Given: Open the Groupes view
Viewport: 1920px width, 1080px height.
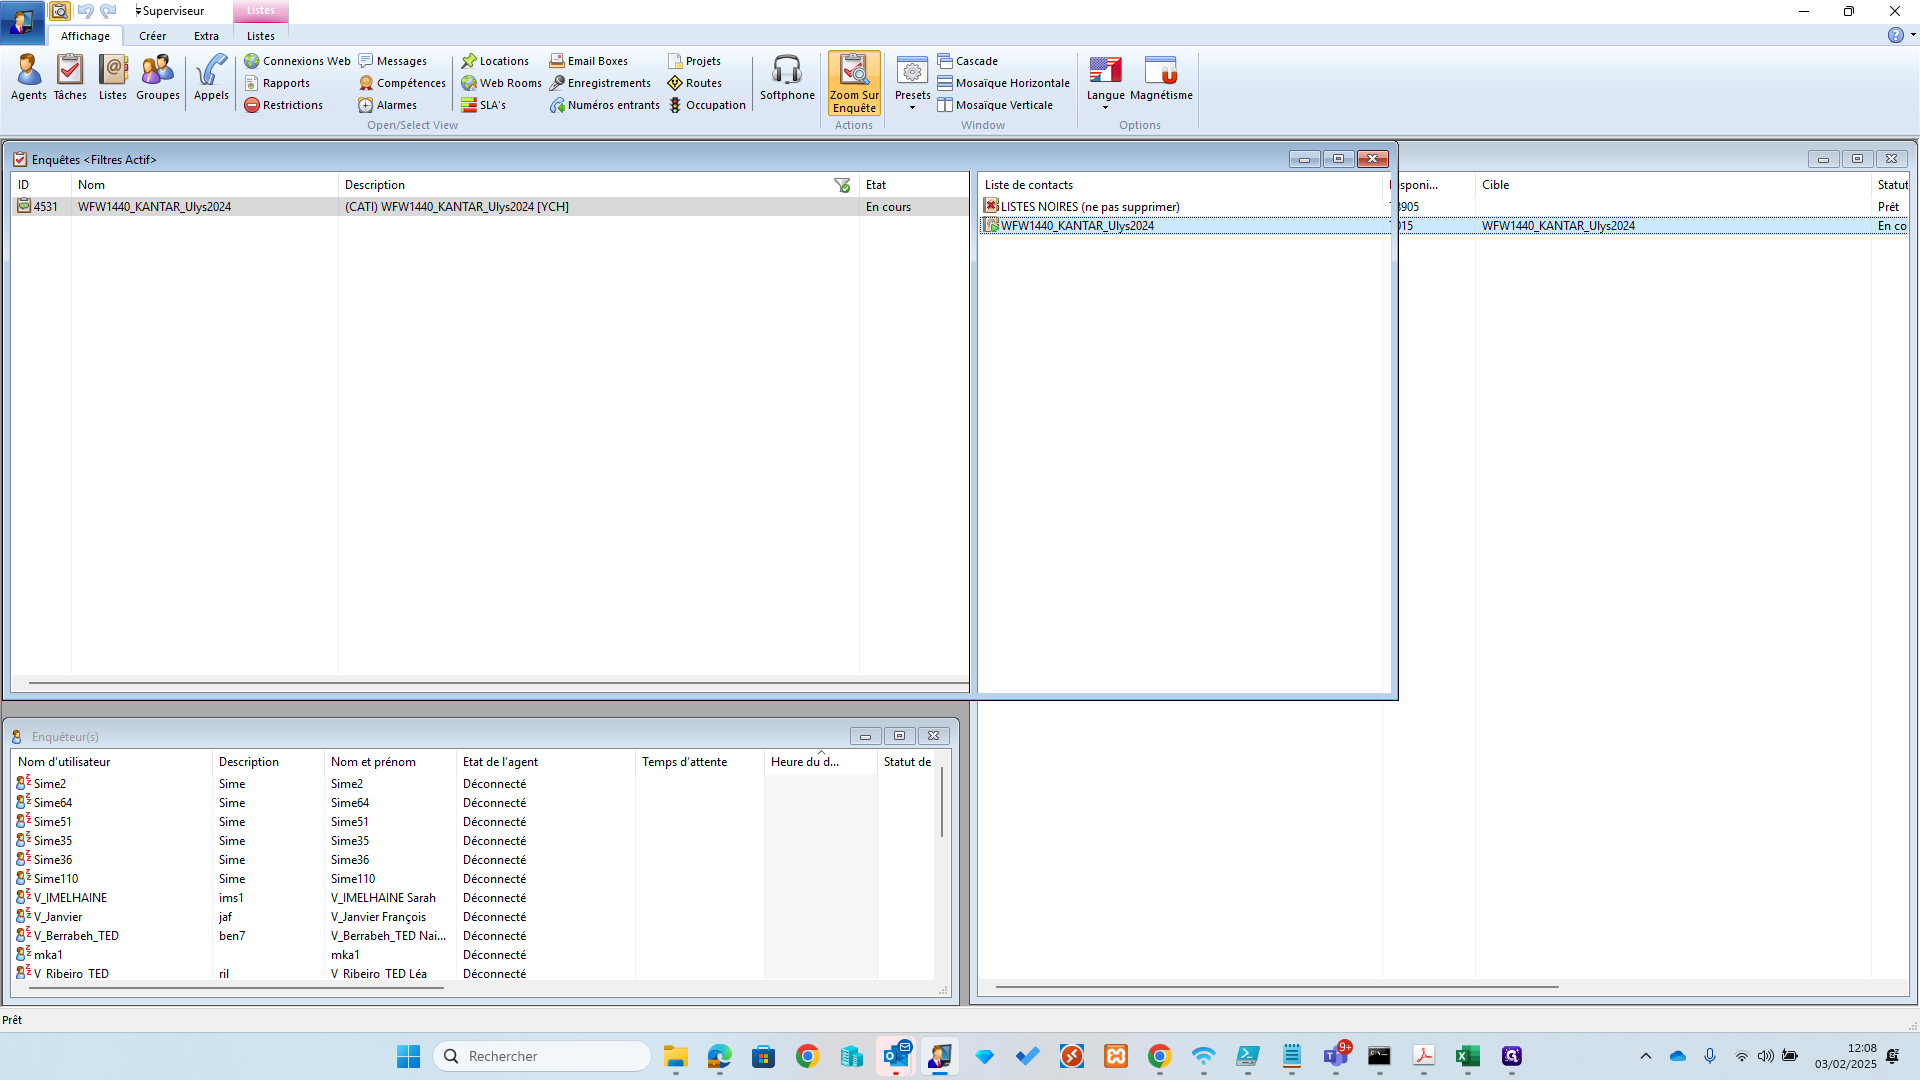Looking at the screenshot, I should point(158,78).
